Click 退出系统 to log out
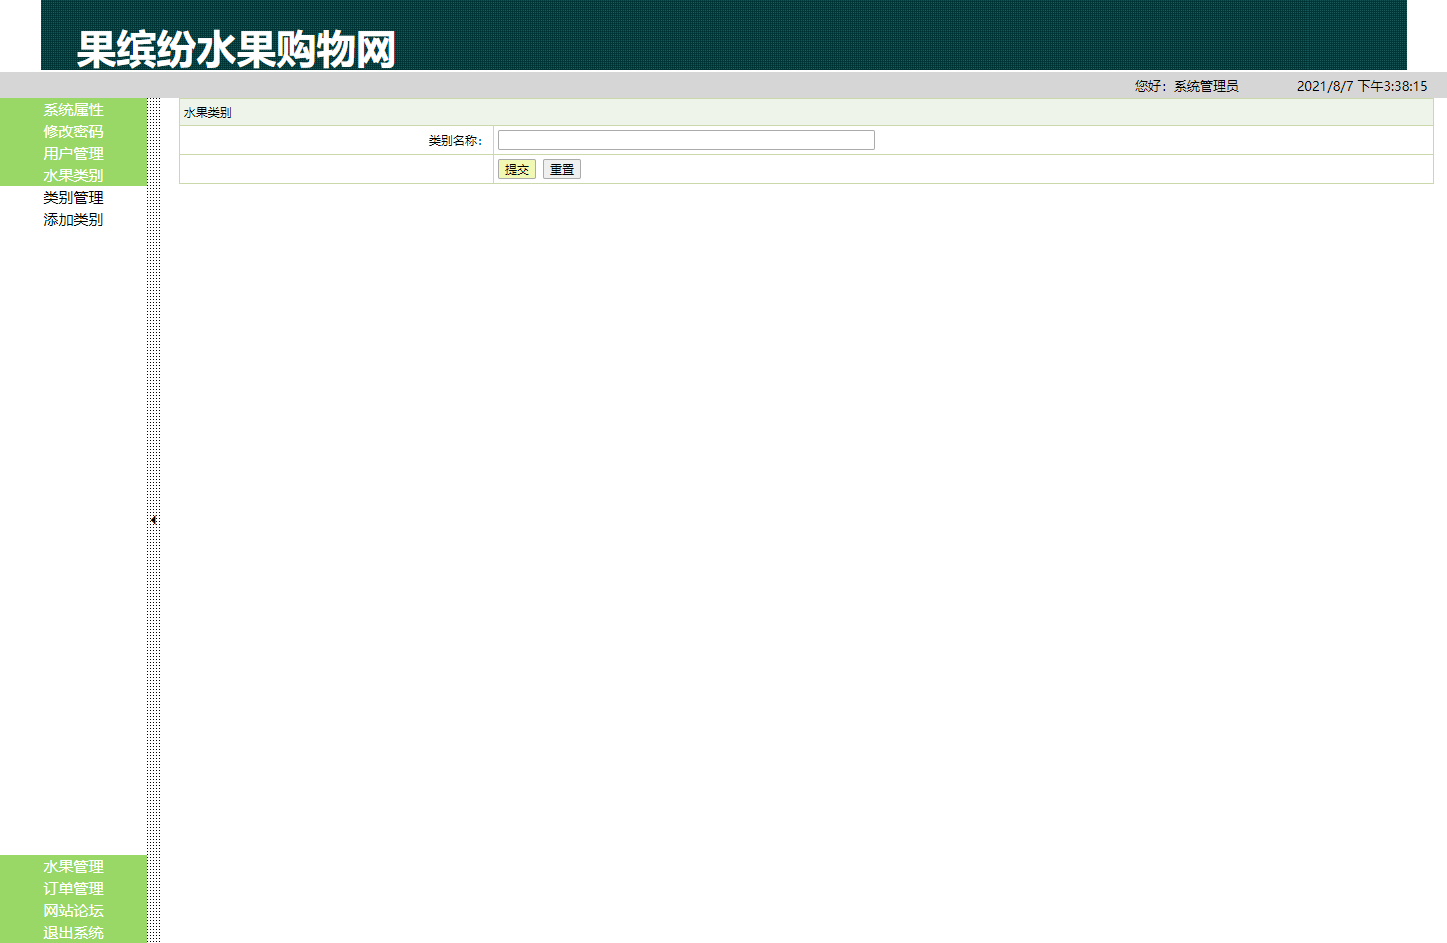The height and width of the screenshot is (943, 1447). coord(72,932)
